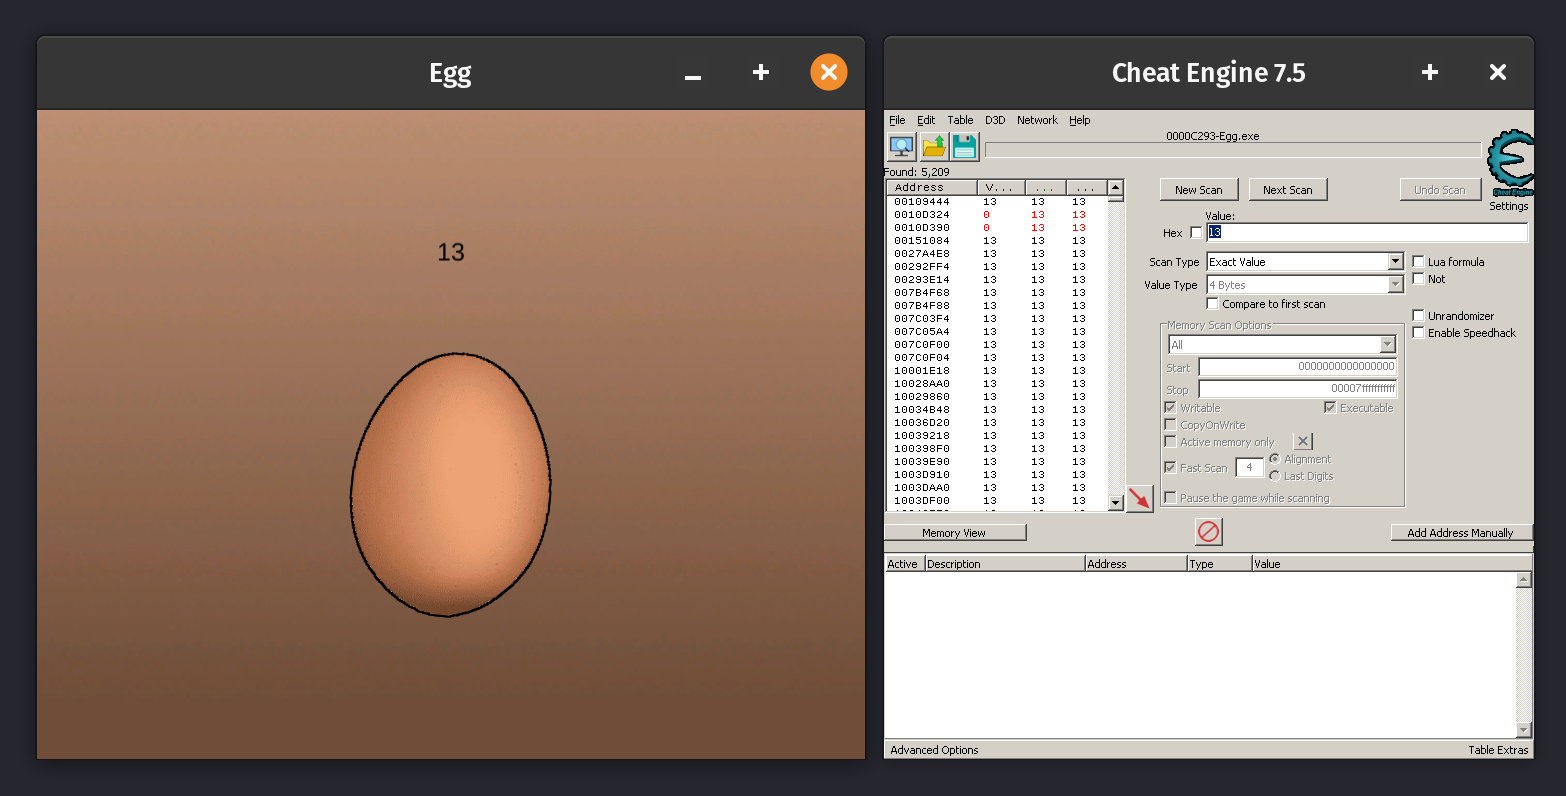Toggle Compare to first scan checkbox

pyautogui.click(x=1213, y=304)
